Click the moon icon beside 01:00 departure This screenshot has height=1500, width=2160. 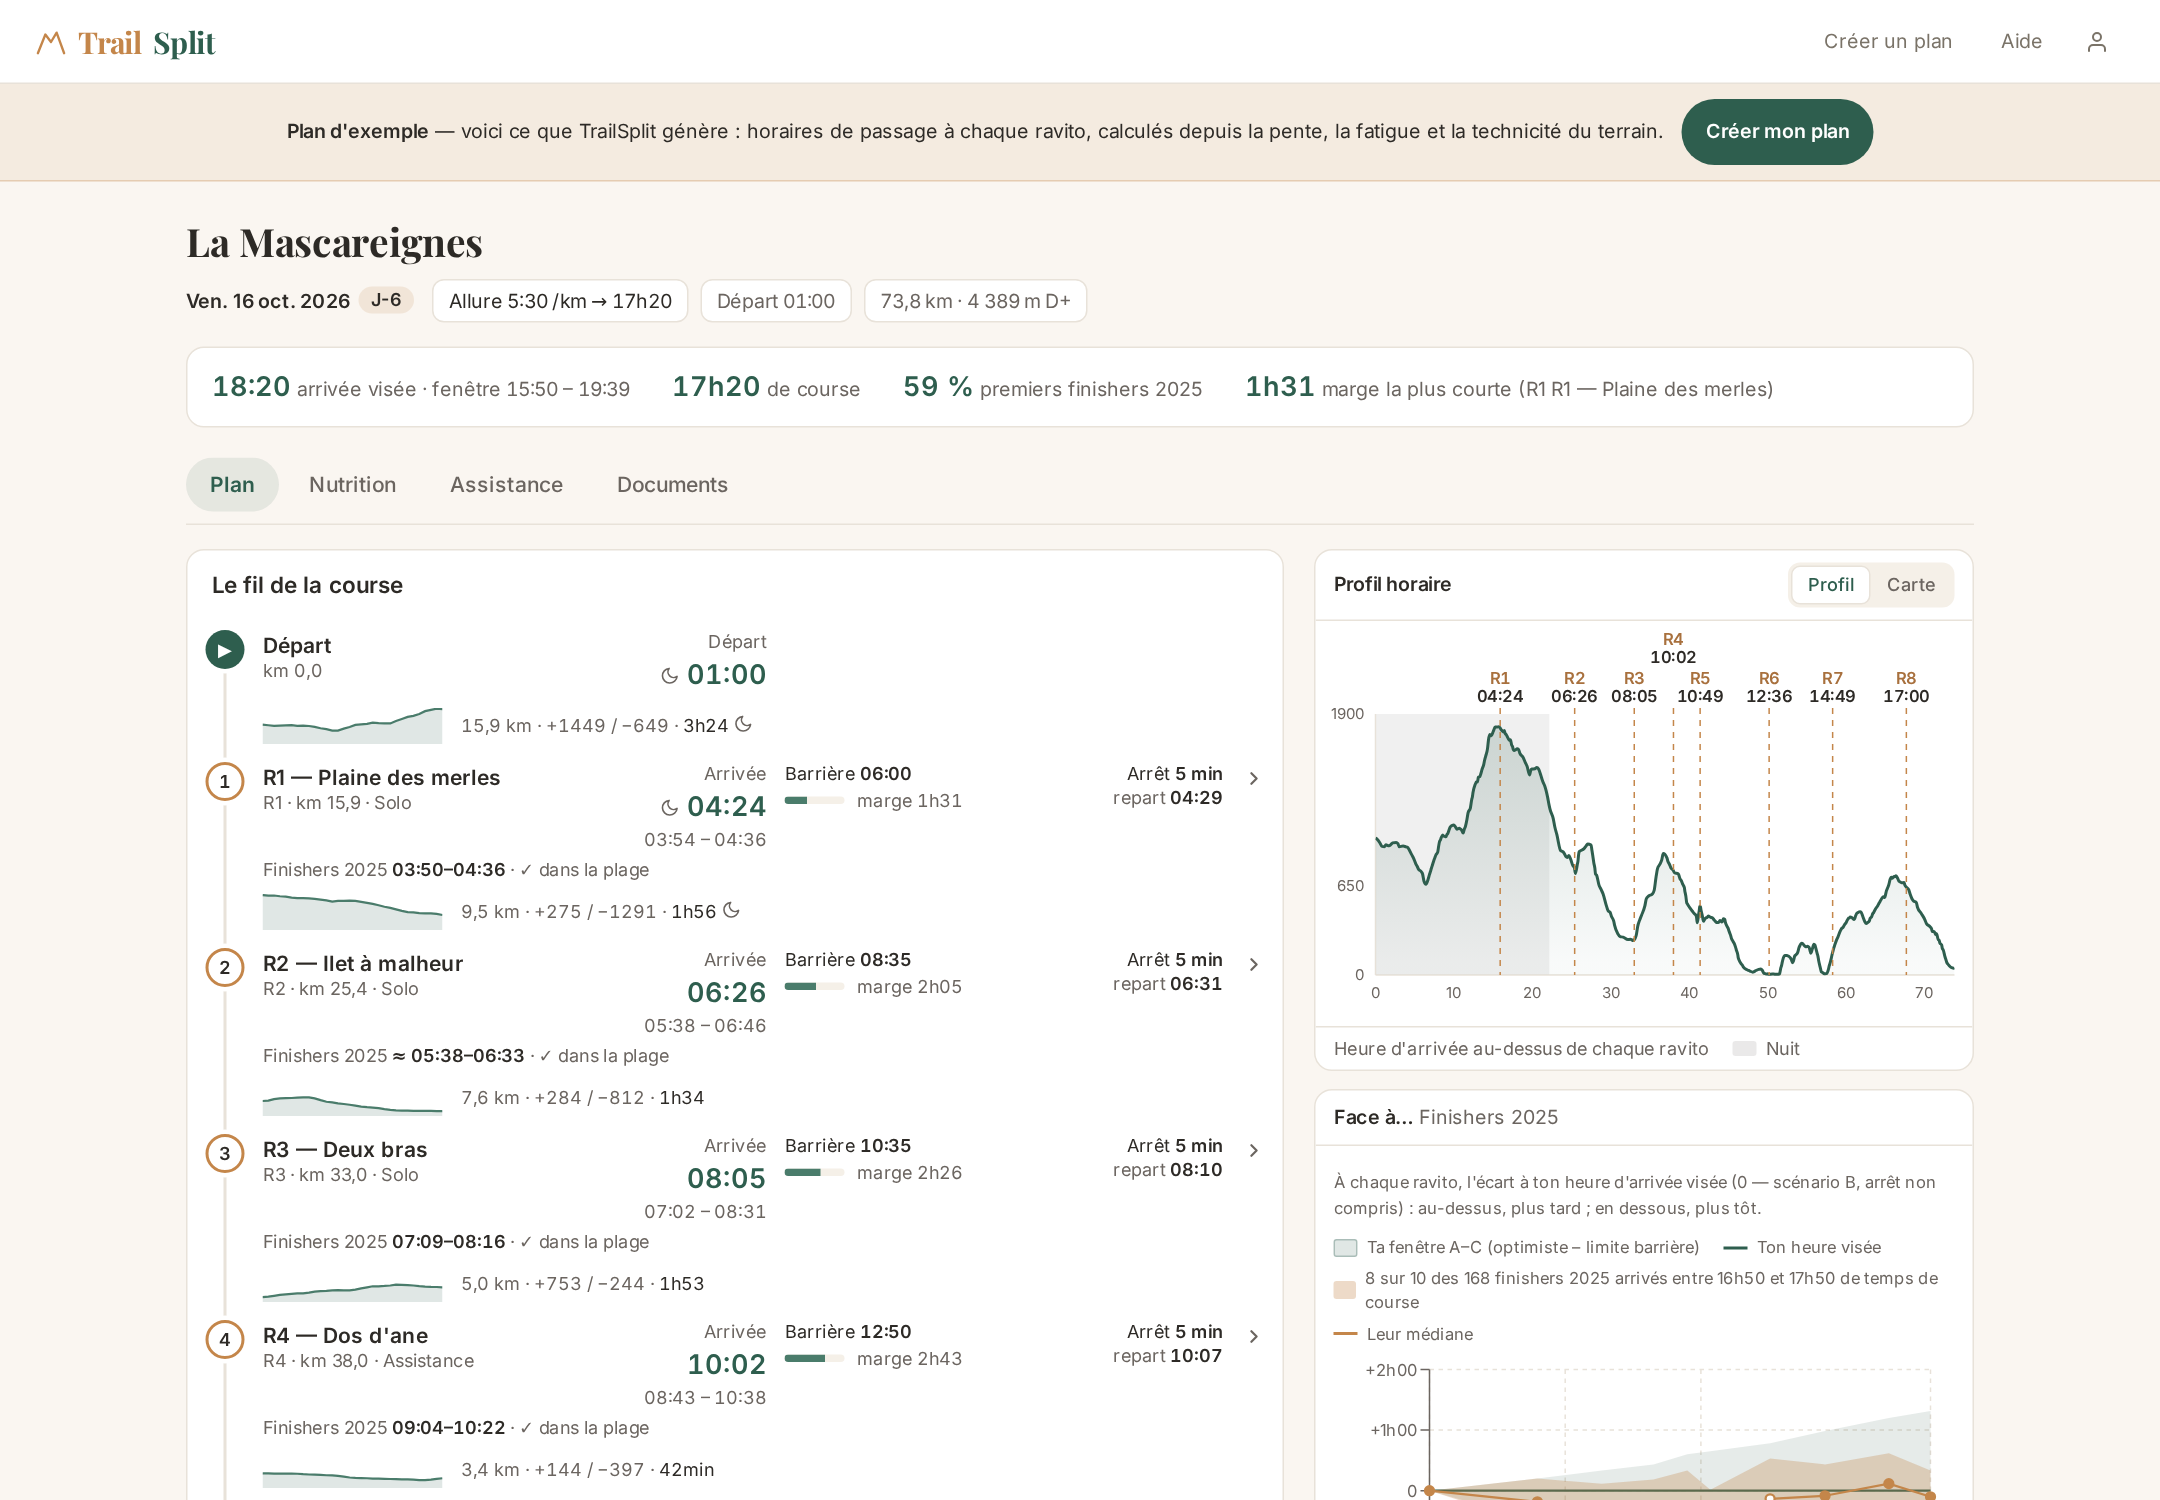tap(670, 676)
